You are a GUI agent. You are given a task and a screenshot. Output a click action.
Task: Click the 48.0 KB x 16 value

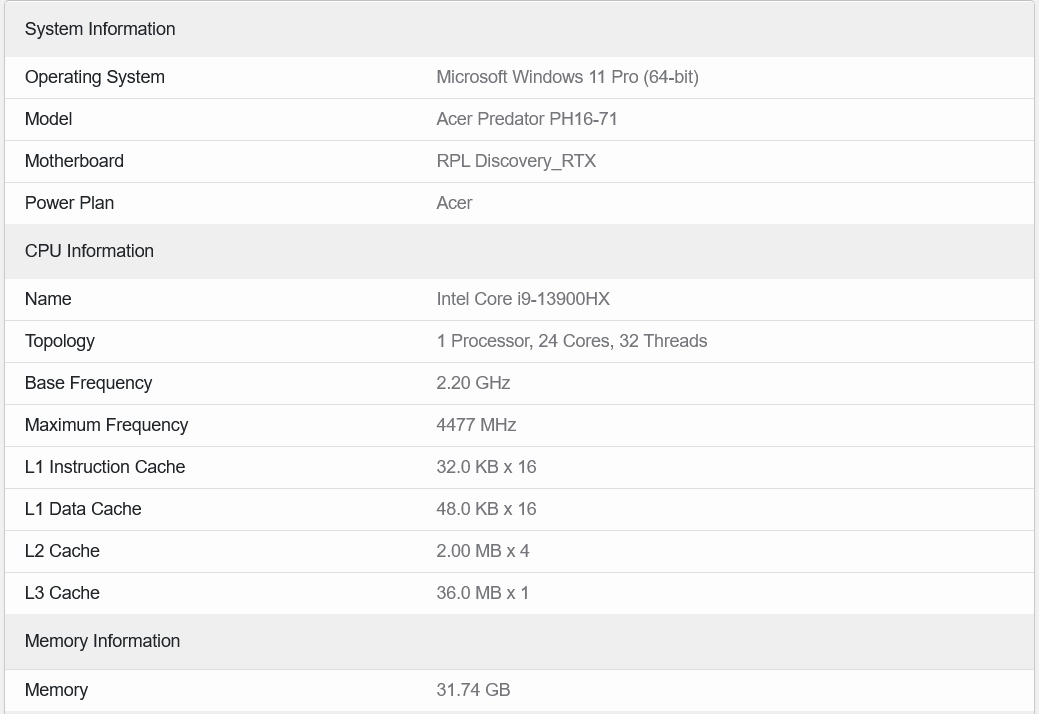[x=486, y=509]
